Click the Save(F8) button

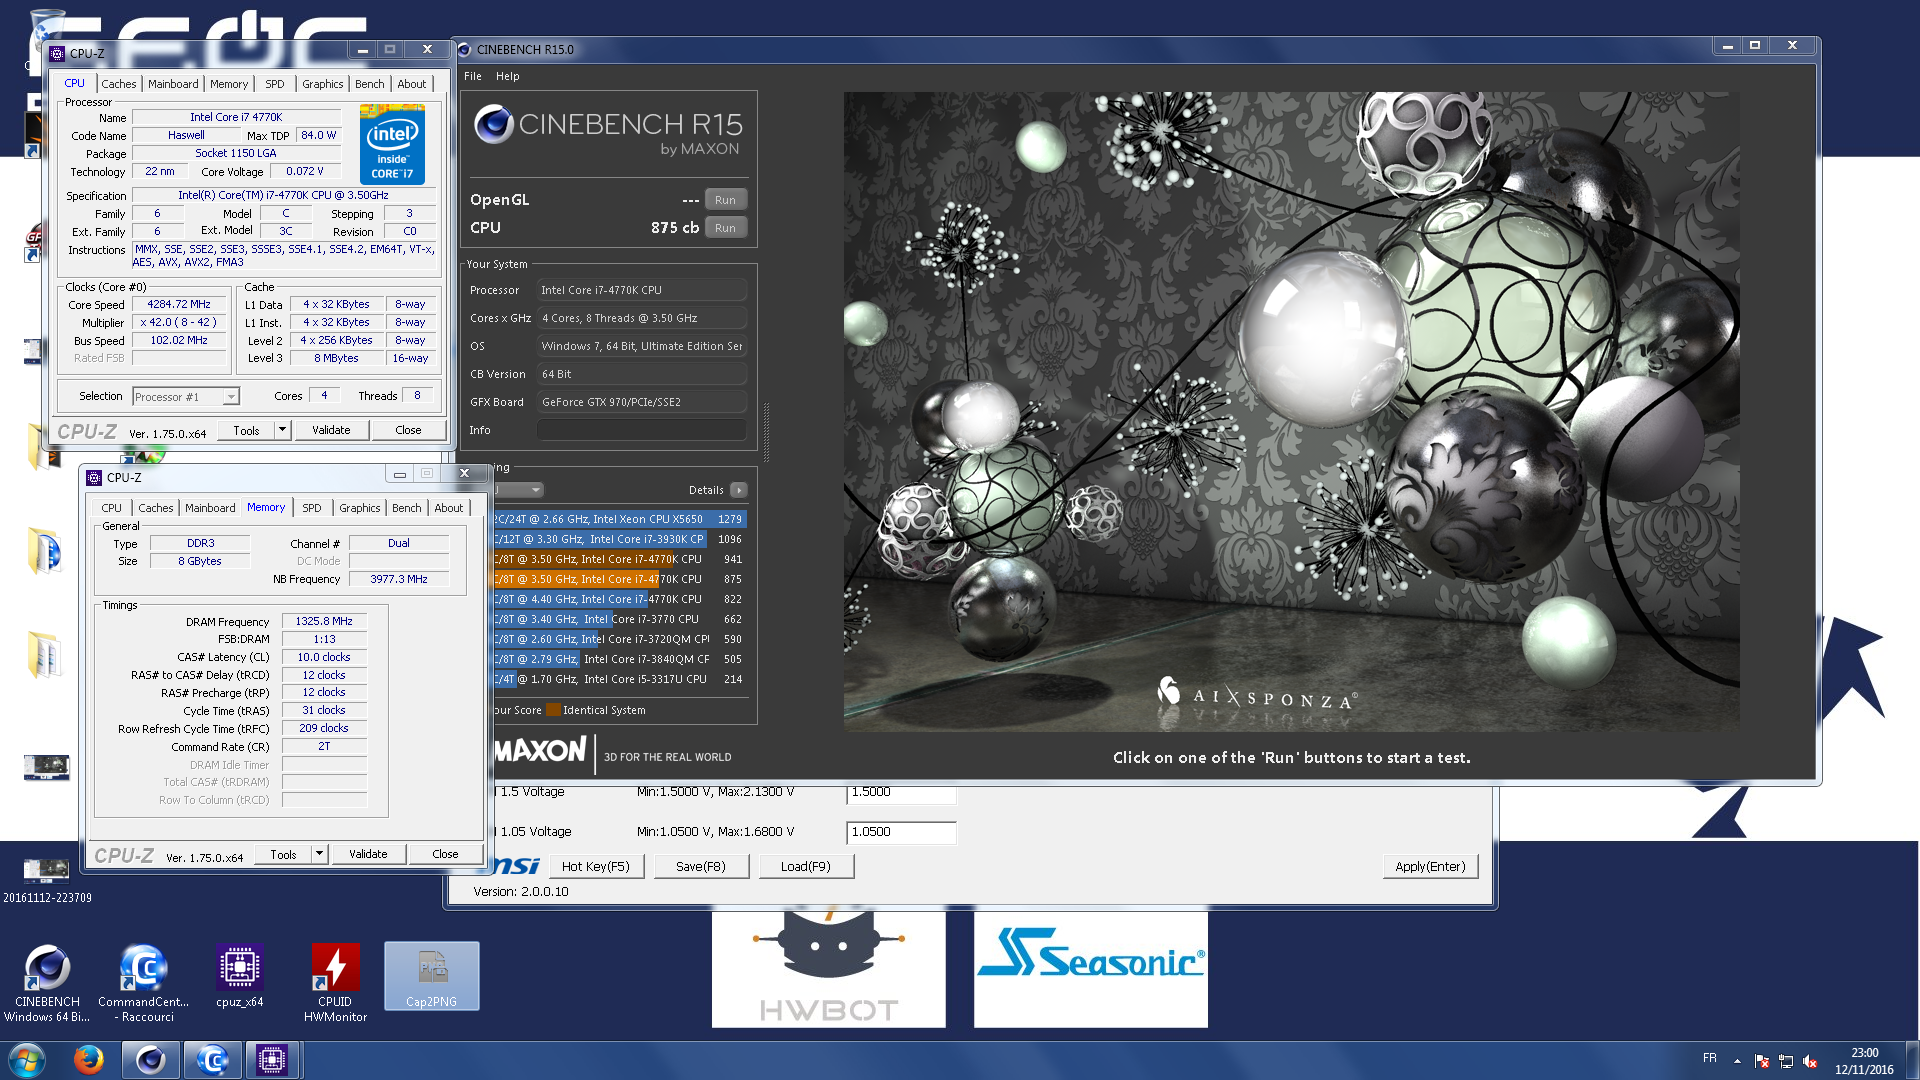coord(701,866)
